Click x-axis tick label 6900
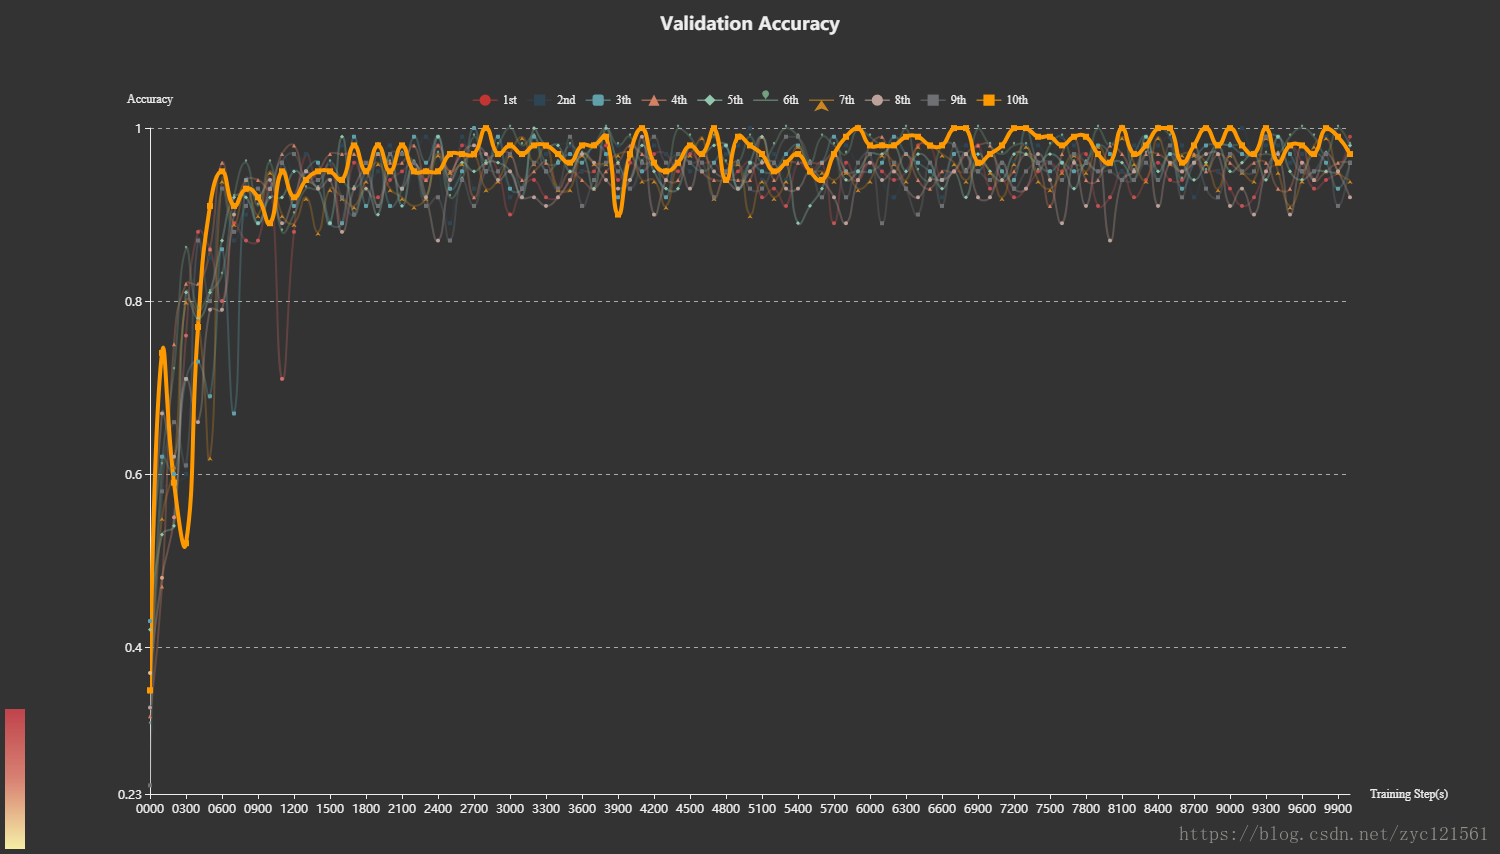This screenshot has height=854, width=1500. pos(978,809)
